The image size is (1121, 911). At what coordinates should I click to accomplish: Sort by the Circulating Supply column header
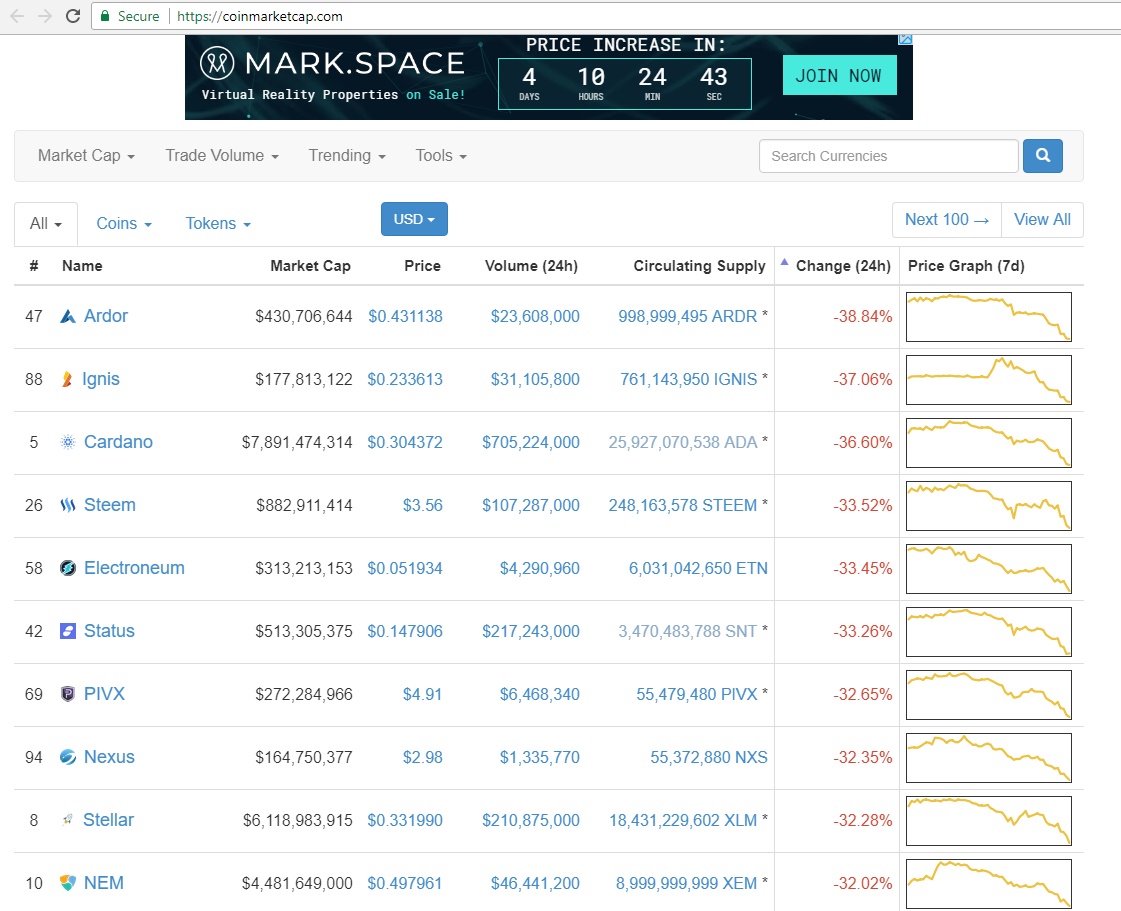[x=699, y=266]
